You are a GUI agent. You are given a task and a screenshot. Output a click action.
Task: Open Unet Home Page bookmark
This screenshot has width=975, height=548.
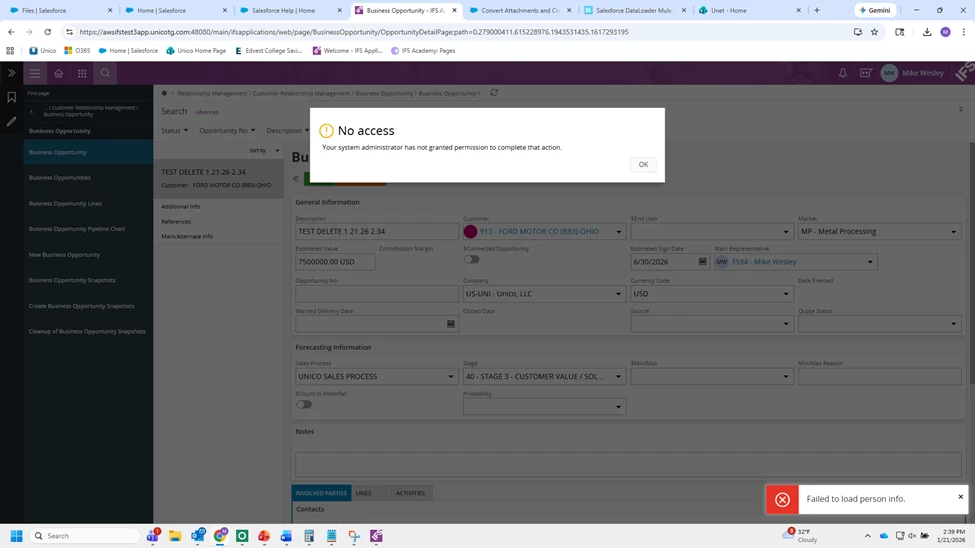pyautogui.click(x=195, y=51)
